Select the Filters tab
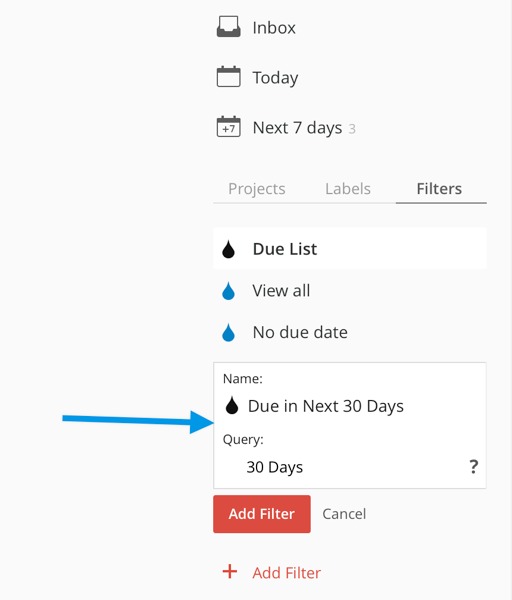Image resolution: width=512 pixels, height=600 pixels. pyautogui.click(x=439, y=189)
